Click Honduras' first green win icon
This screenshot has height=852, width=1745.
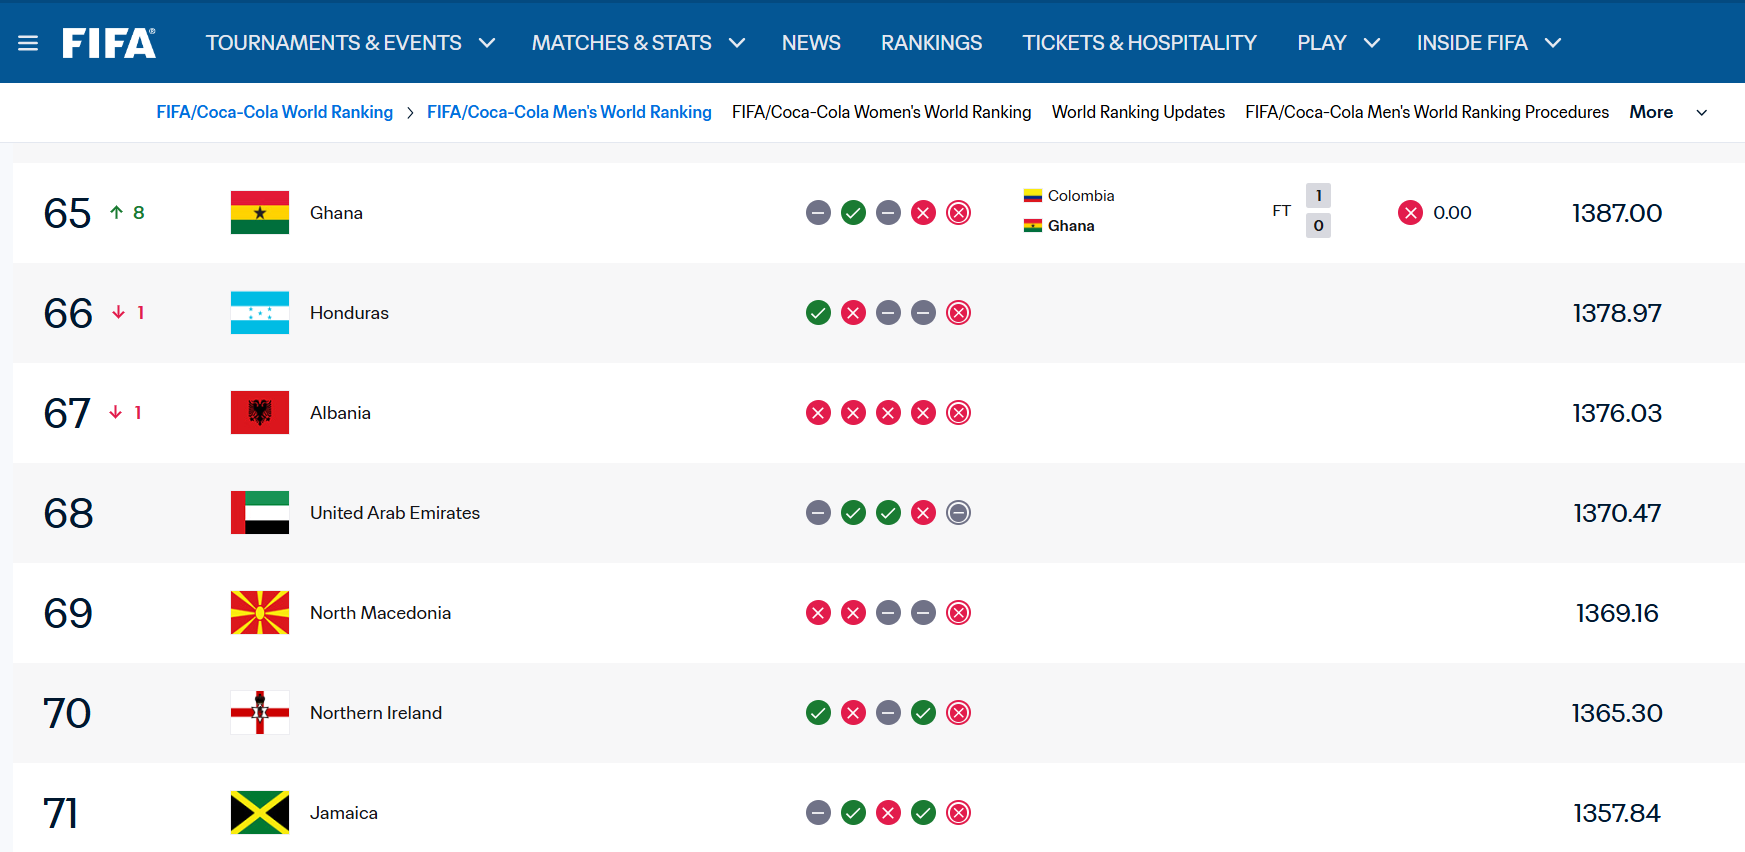818,313
